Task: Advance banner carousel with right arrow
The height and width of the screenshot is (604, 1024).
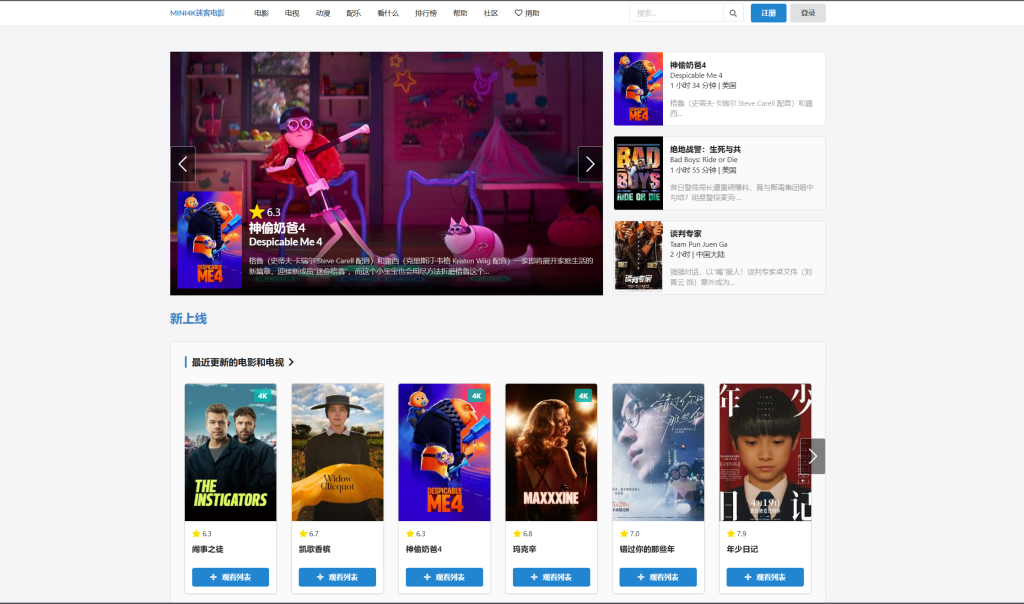Action: click(x=590, y=164)
